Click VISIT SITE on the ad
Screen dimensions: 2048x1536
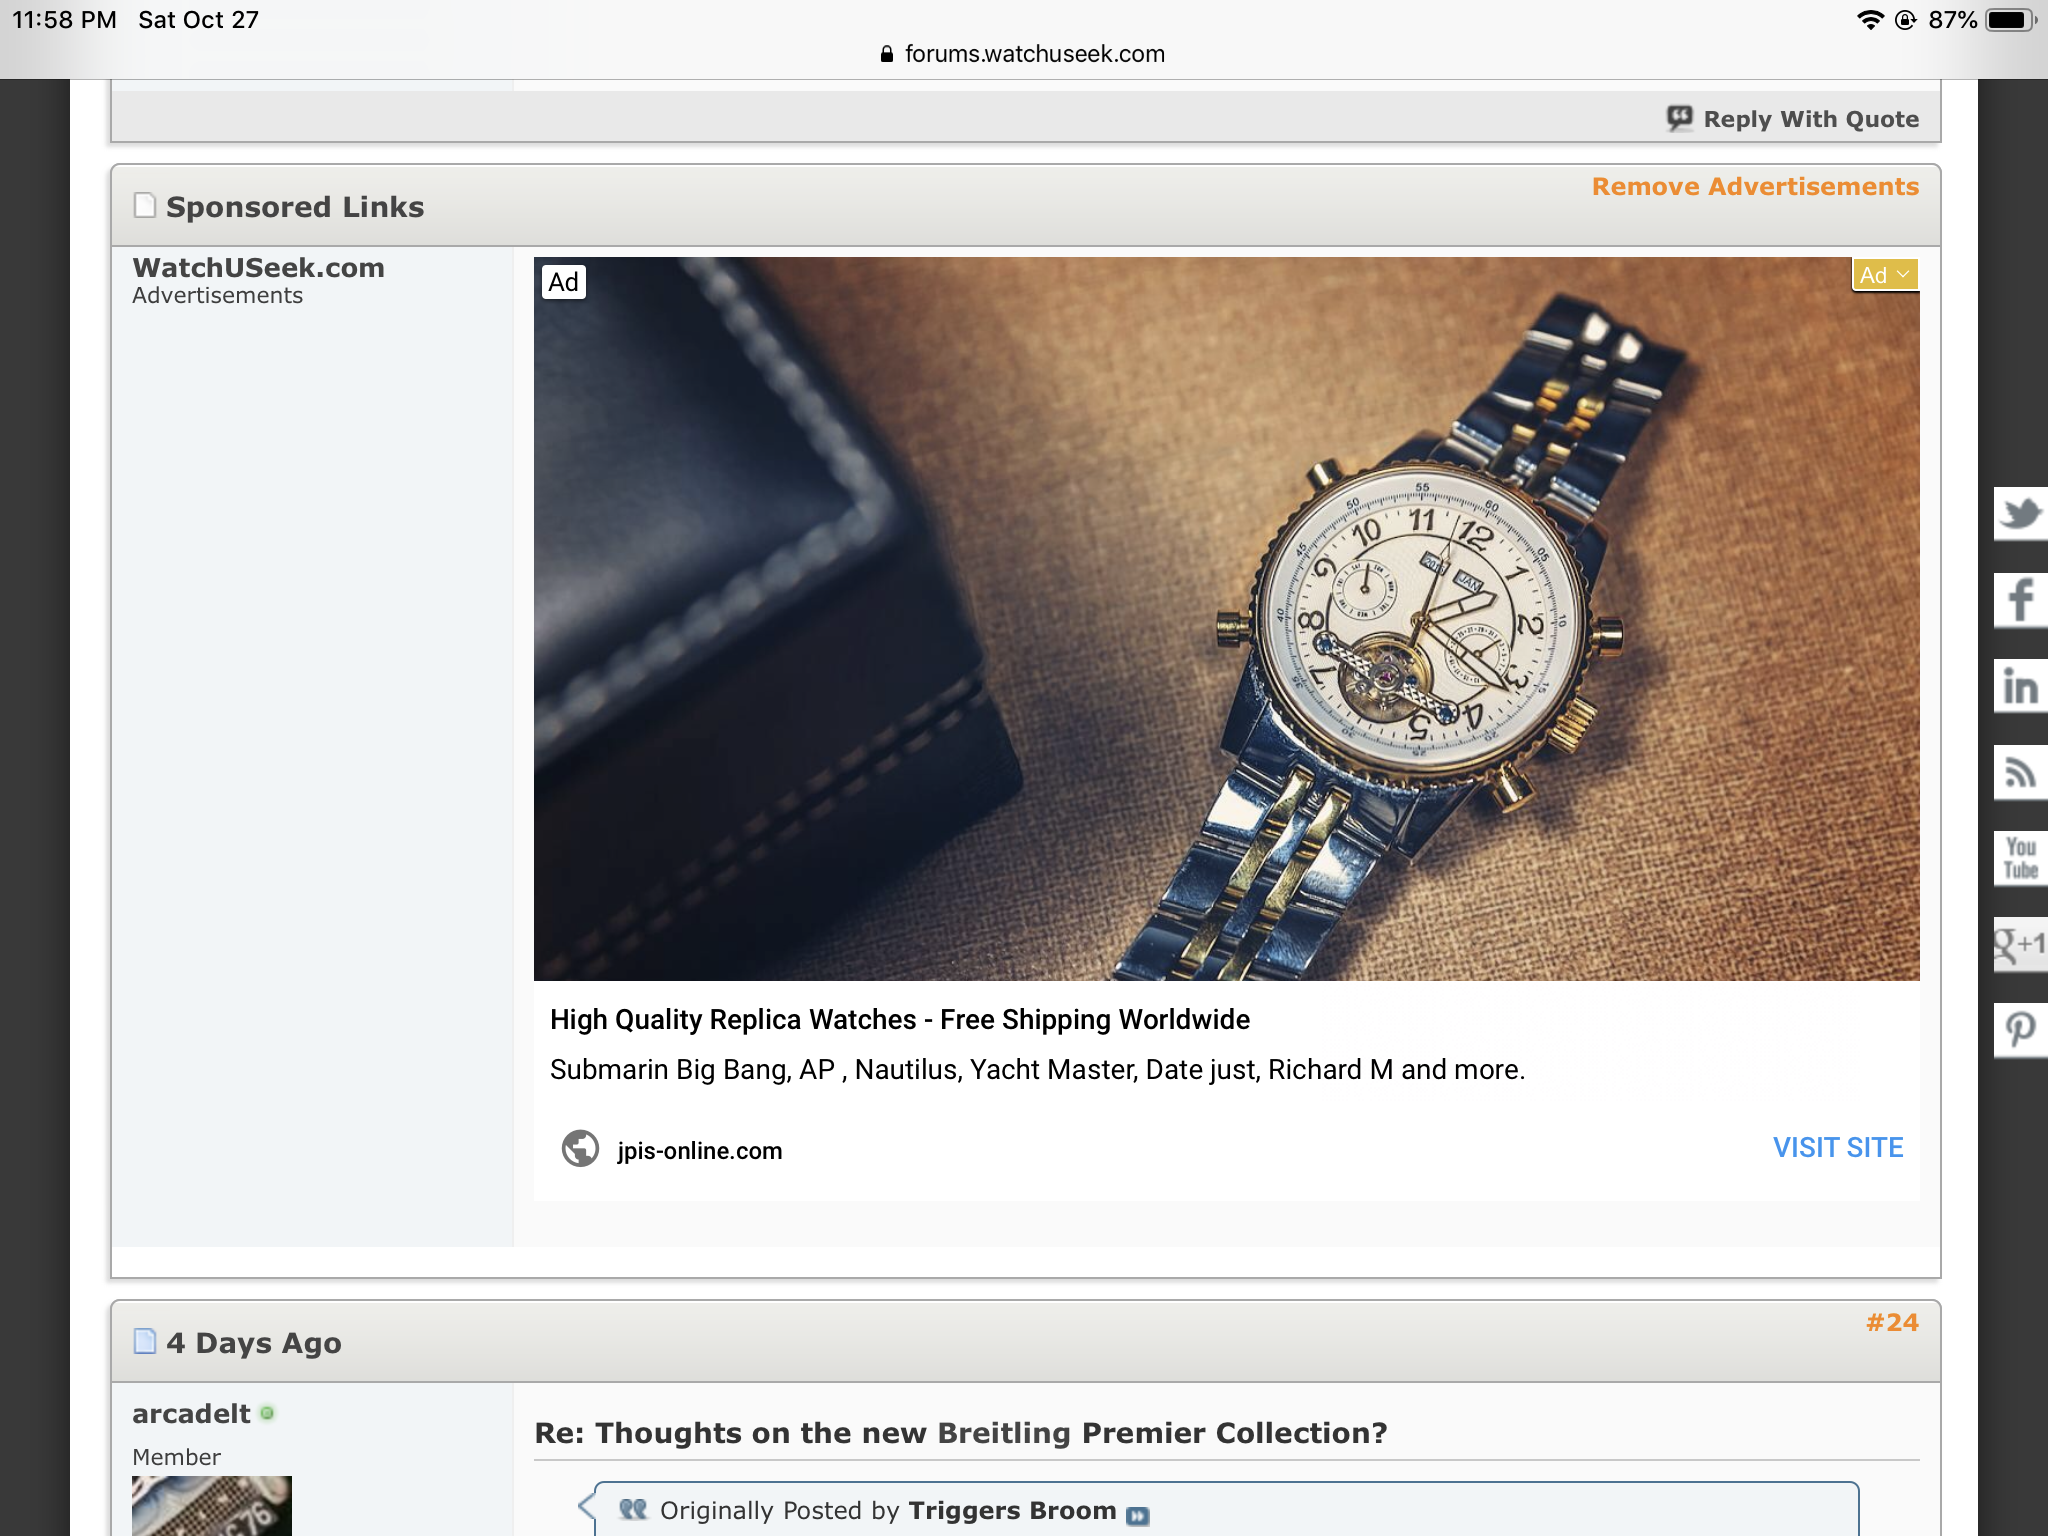[1837, 1147]
